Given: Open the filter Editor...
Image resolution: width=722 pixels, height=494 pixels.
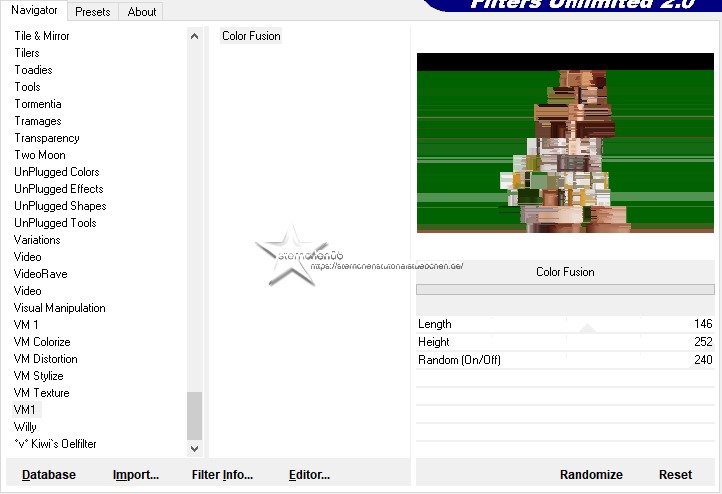Looking at the screenshot, I should pos(309,475).
